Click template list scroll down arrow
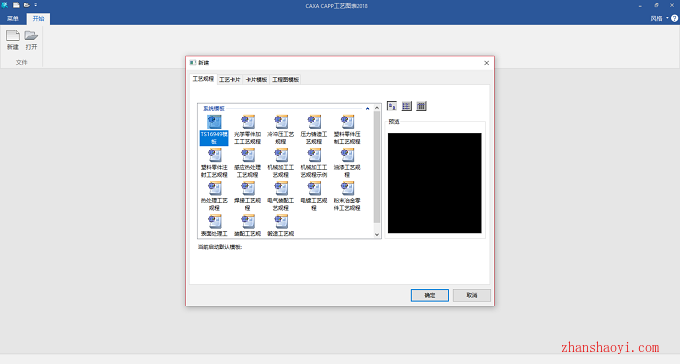 (376, 234)
